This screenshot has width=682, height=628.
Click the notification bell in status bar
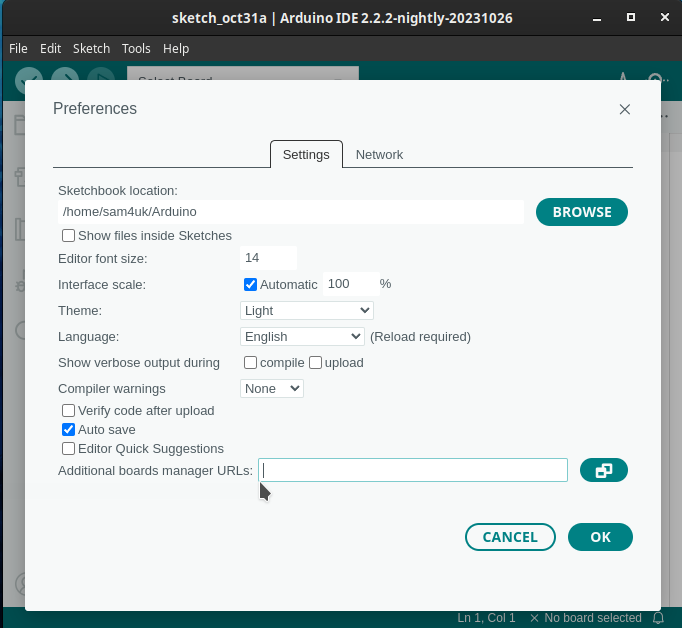click(659, 618)
